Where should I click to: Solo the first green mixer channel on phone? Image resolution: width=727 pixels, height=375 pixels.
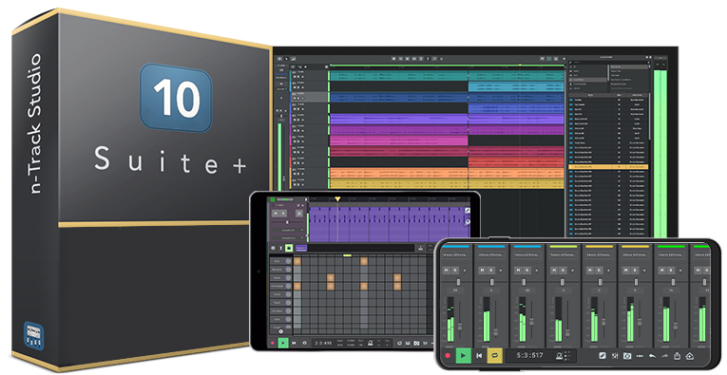pos(672,270)
